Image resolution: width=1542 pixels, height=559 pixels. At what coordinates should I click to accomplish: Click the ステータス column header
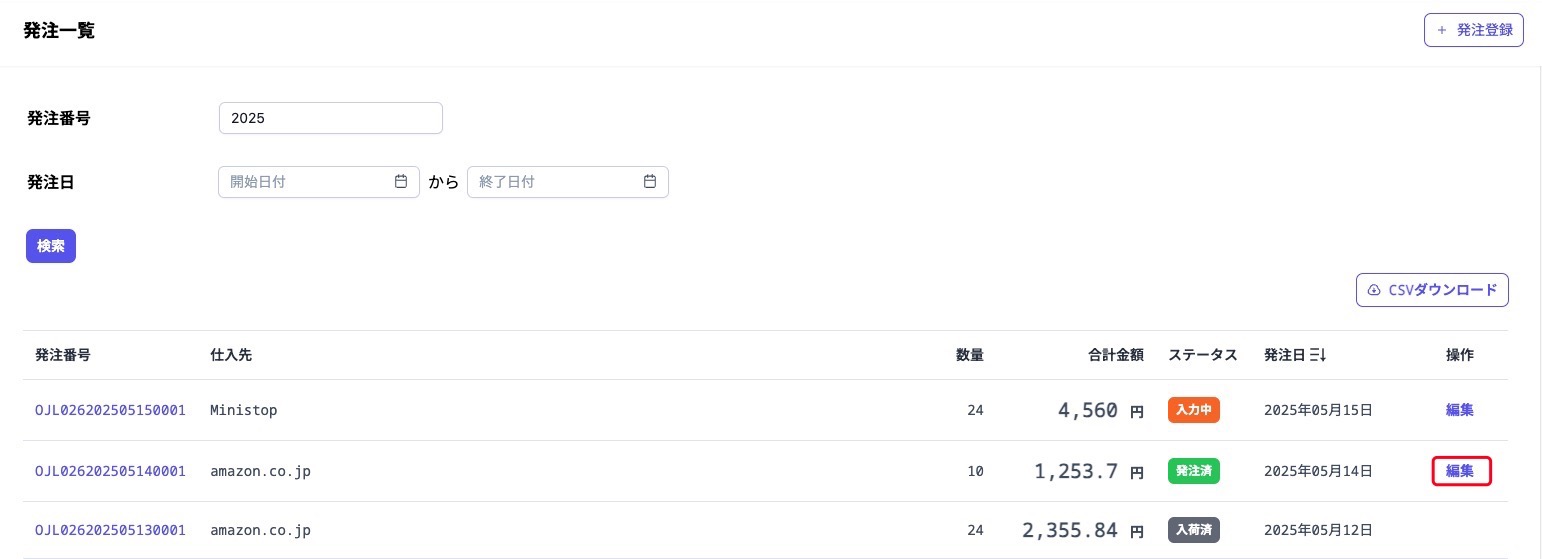[x=1202, y=355]
